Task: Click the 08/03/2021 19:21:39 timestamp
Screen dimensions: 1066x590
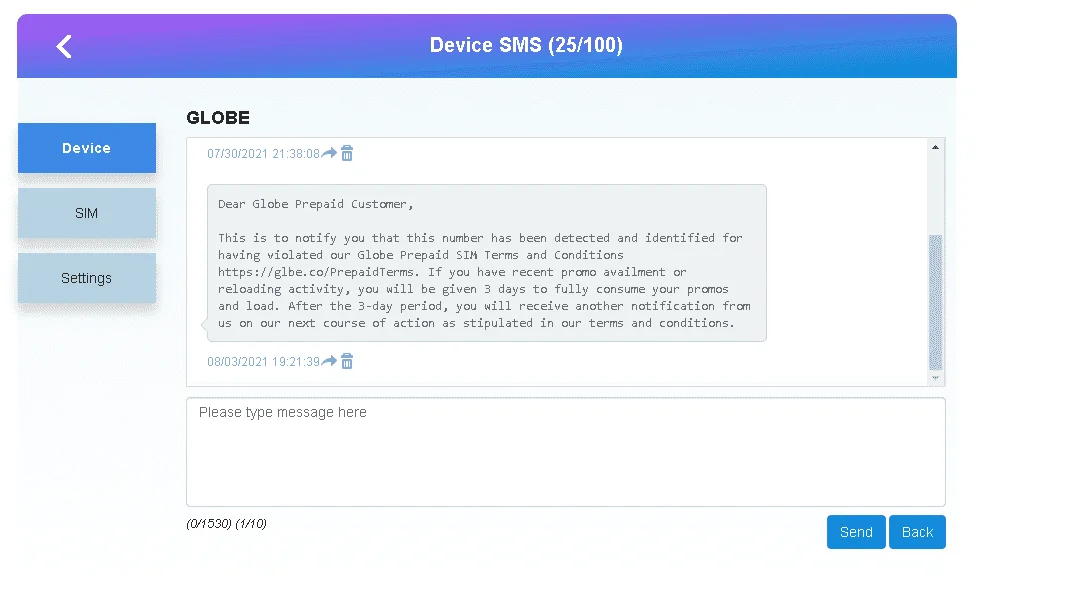Action: click(x=263, y=362)
